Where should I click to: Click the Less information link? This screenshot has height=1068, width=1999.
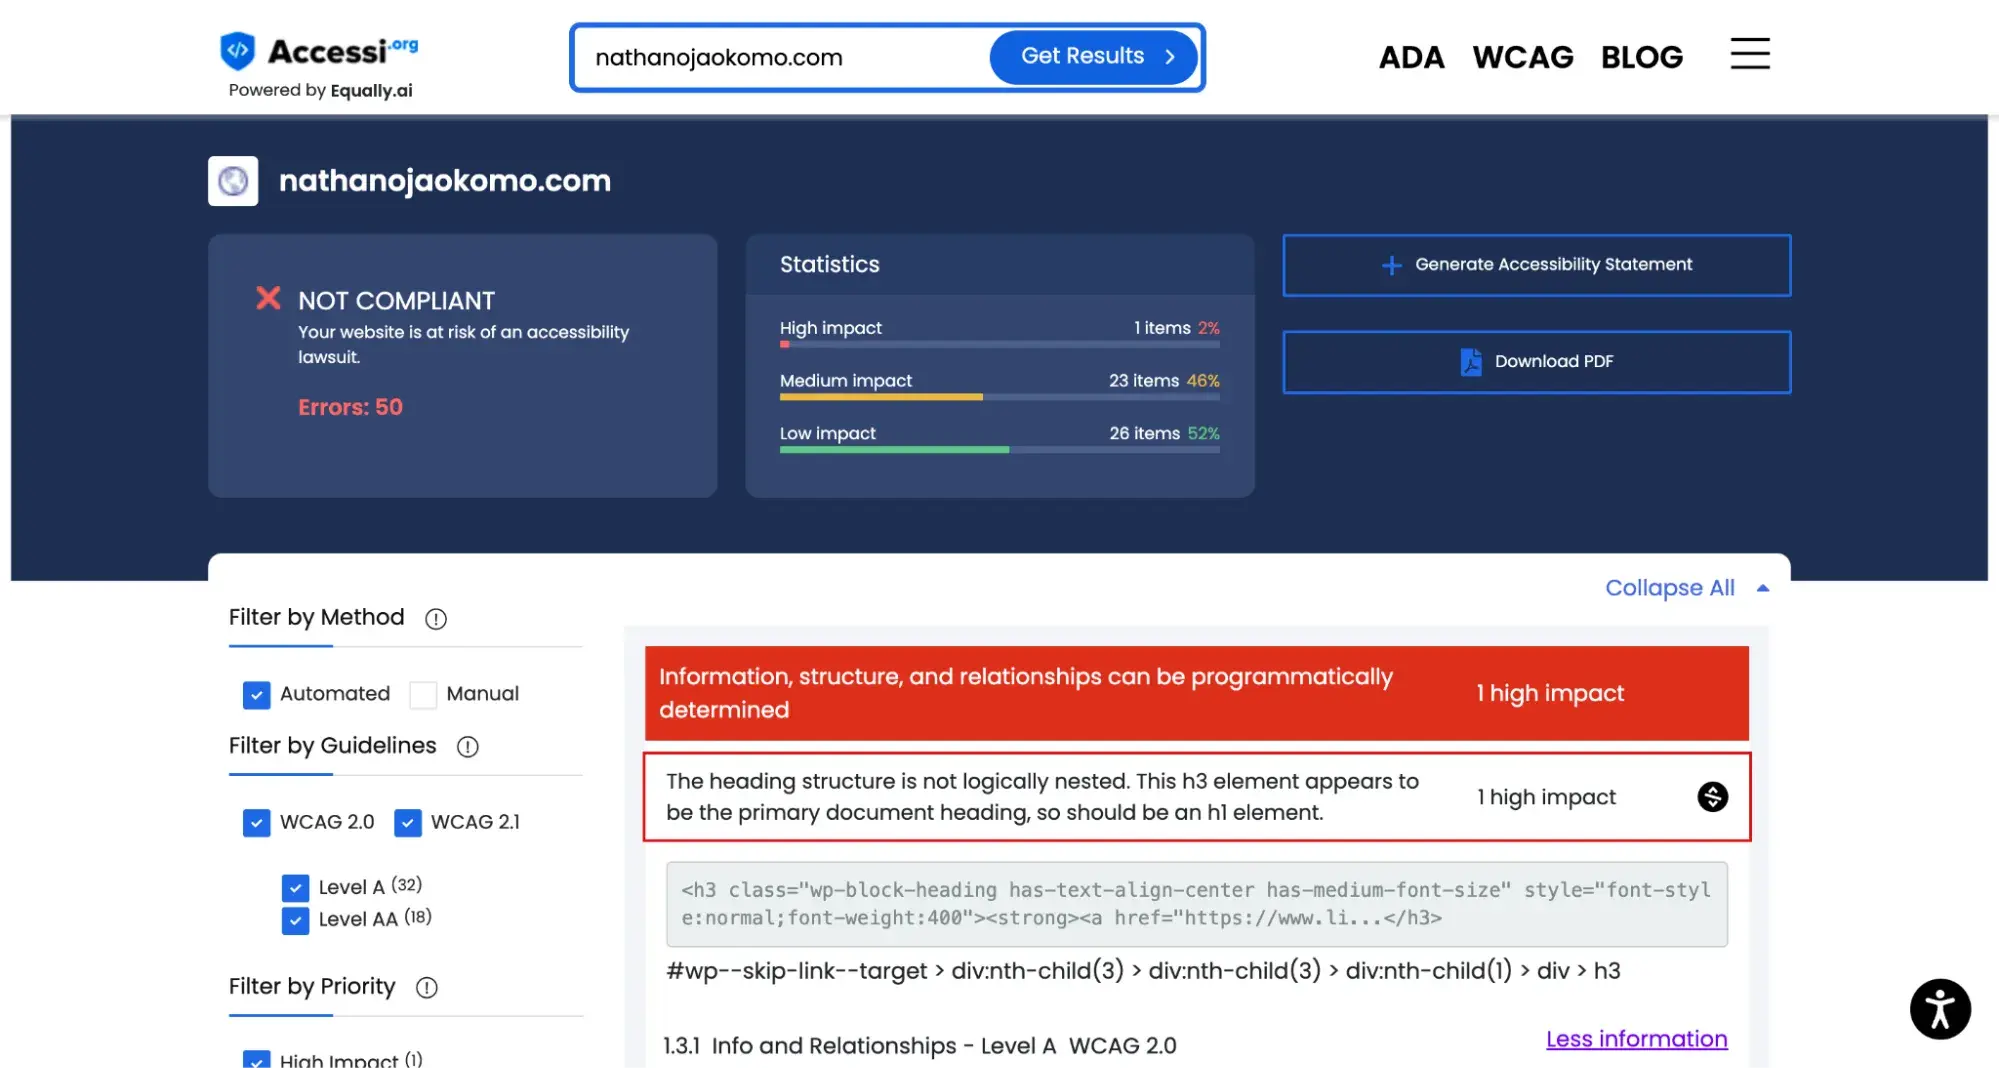[x=1636, y=1039]
